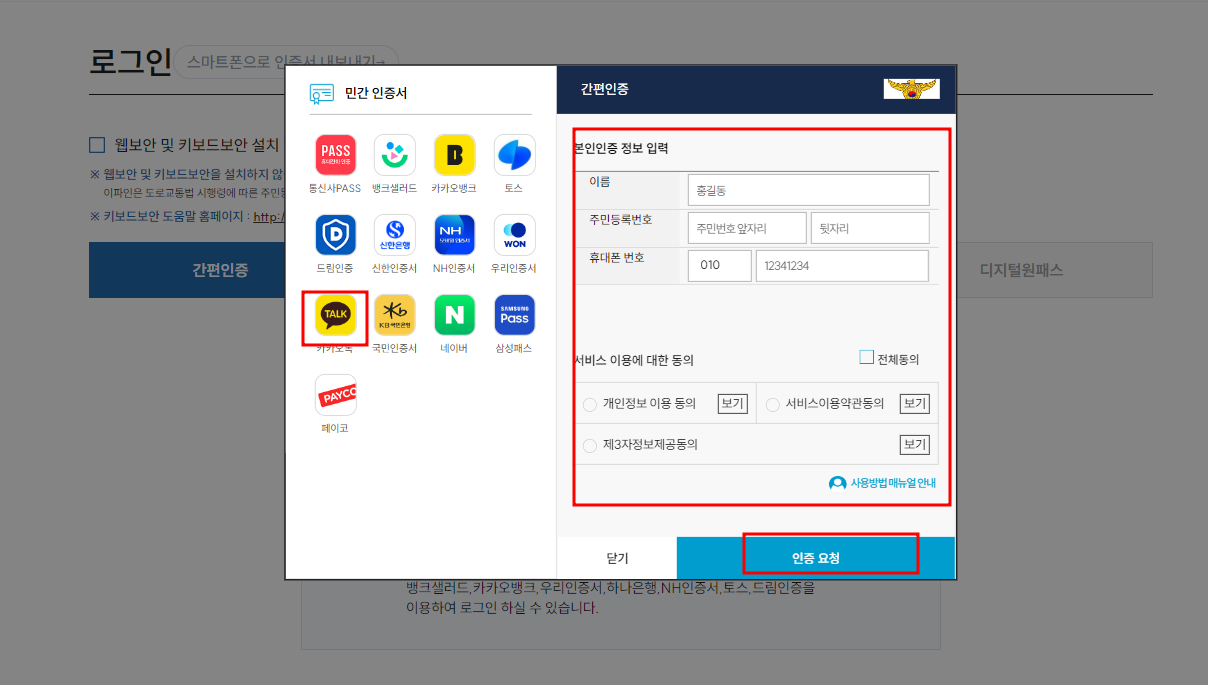The image size is (1208, 685).
Task: Select the 카카오뱅크 certificate icon
Action: point(454,155)
